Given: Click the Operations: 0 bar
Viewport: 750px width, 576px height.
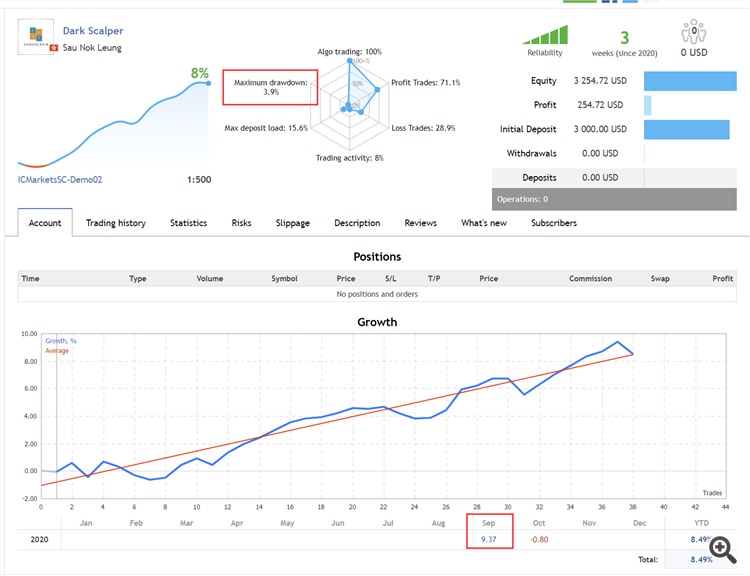Looking at the screenshot, I should [614, 199].
